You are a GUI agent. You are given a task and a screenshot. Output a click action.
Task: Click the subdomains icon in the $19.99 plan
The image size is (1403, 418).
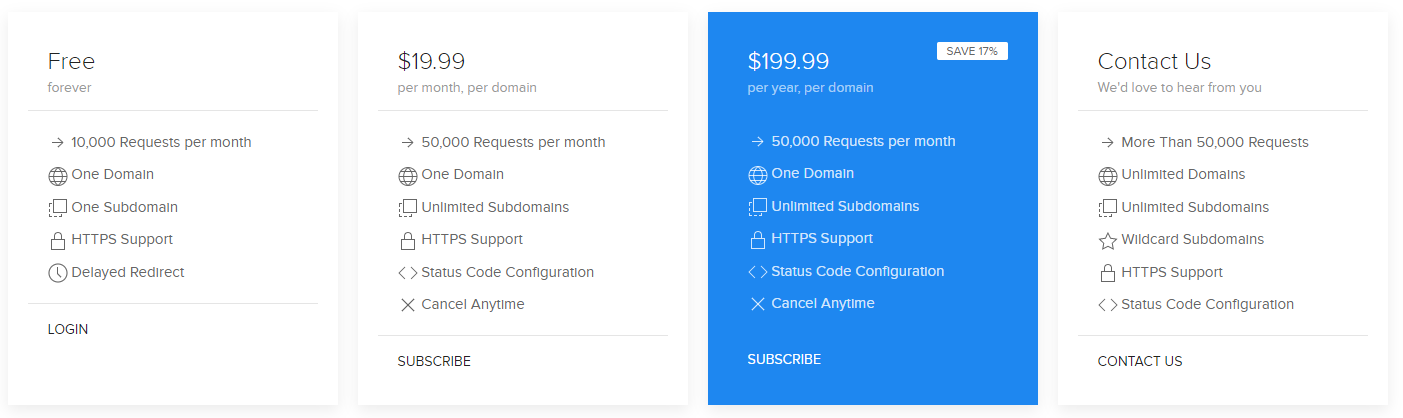click(x=408, y=208)
